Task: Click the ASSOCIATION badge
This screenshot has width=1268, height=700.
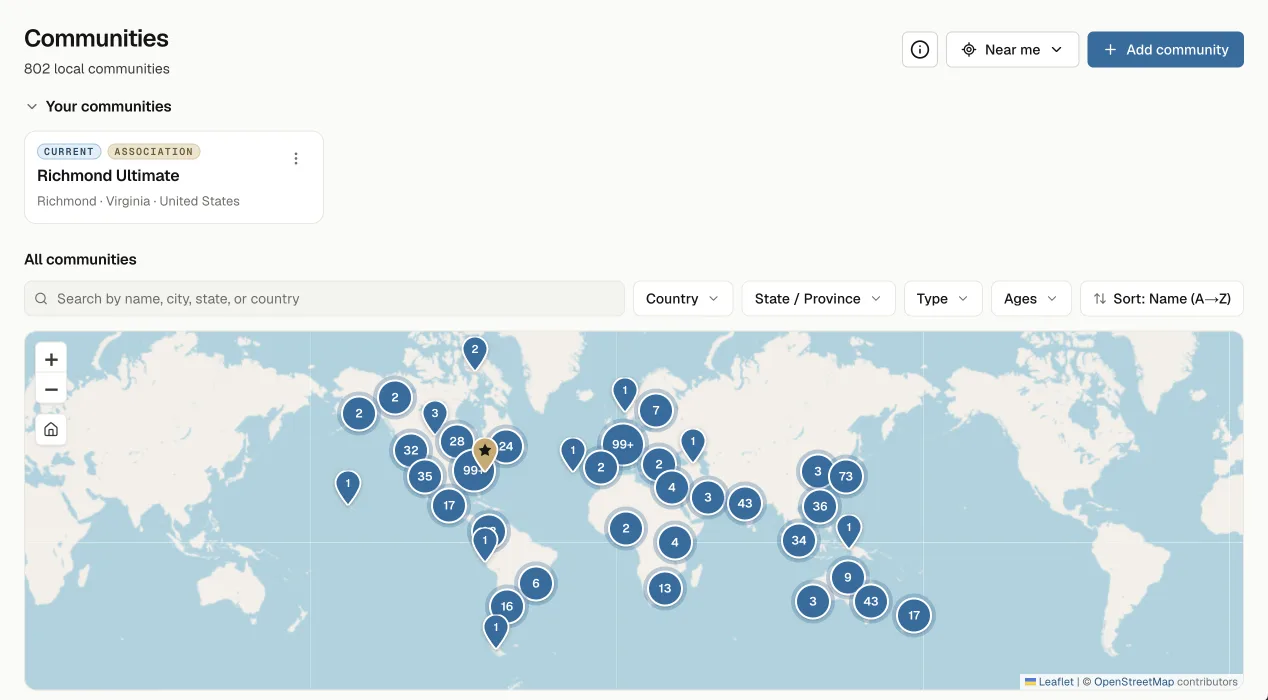Action: click(154, 152)
